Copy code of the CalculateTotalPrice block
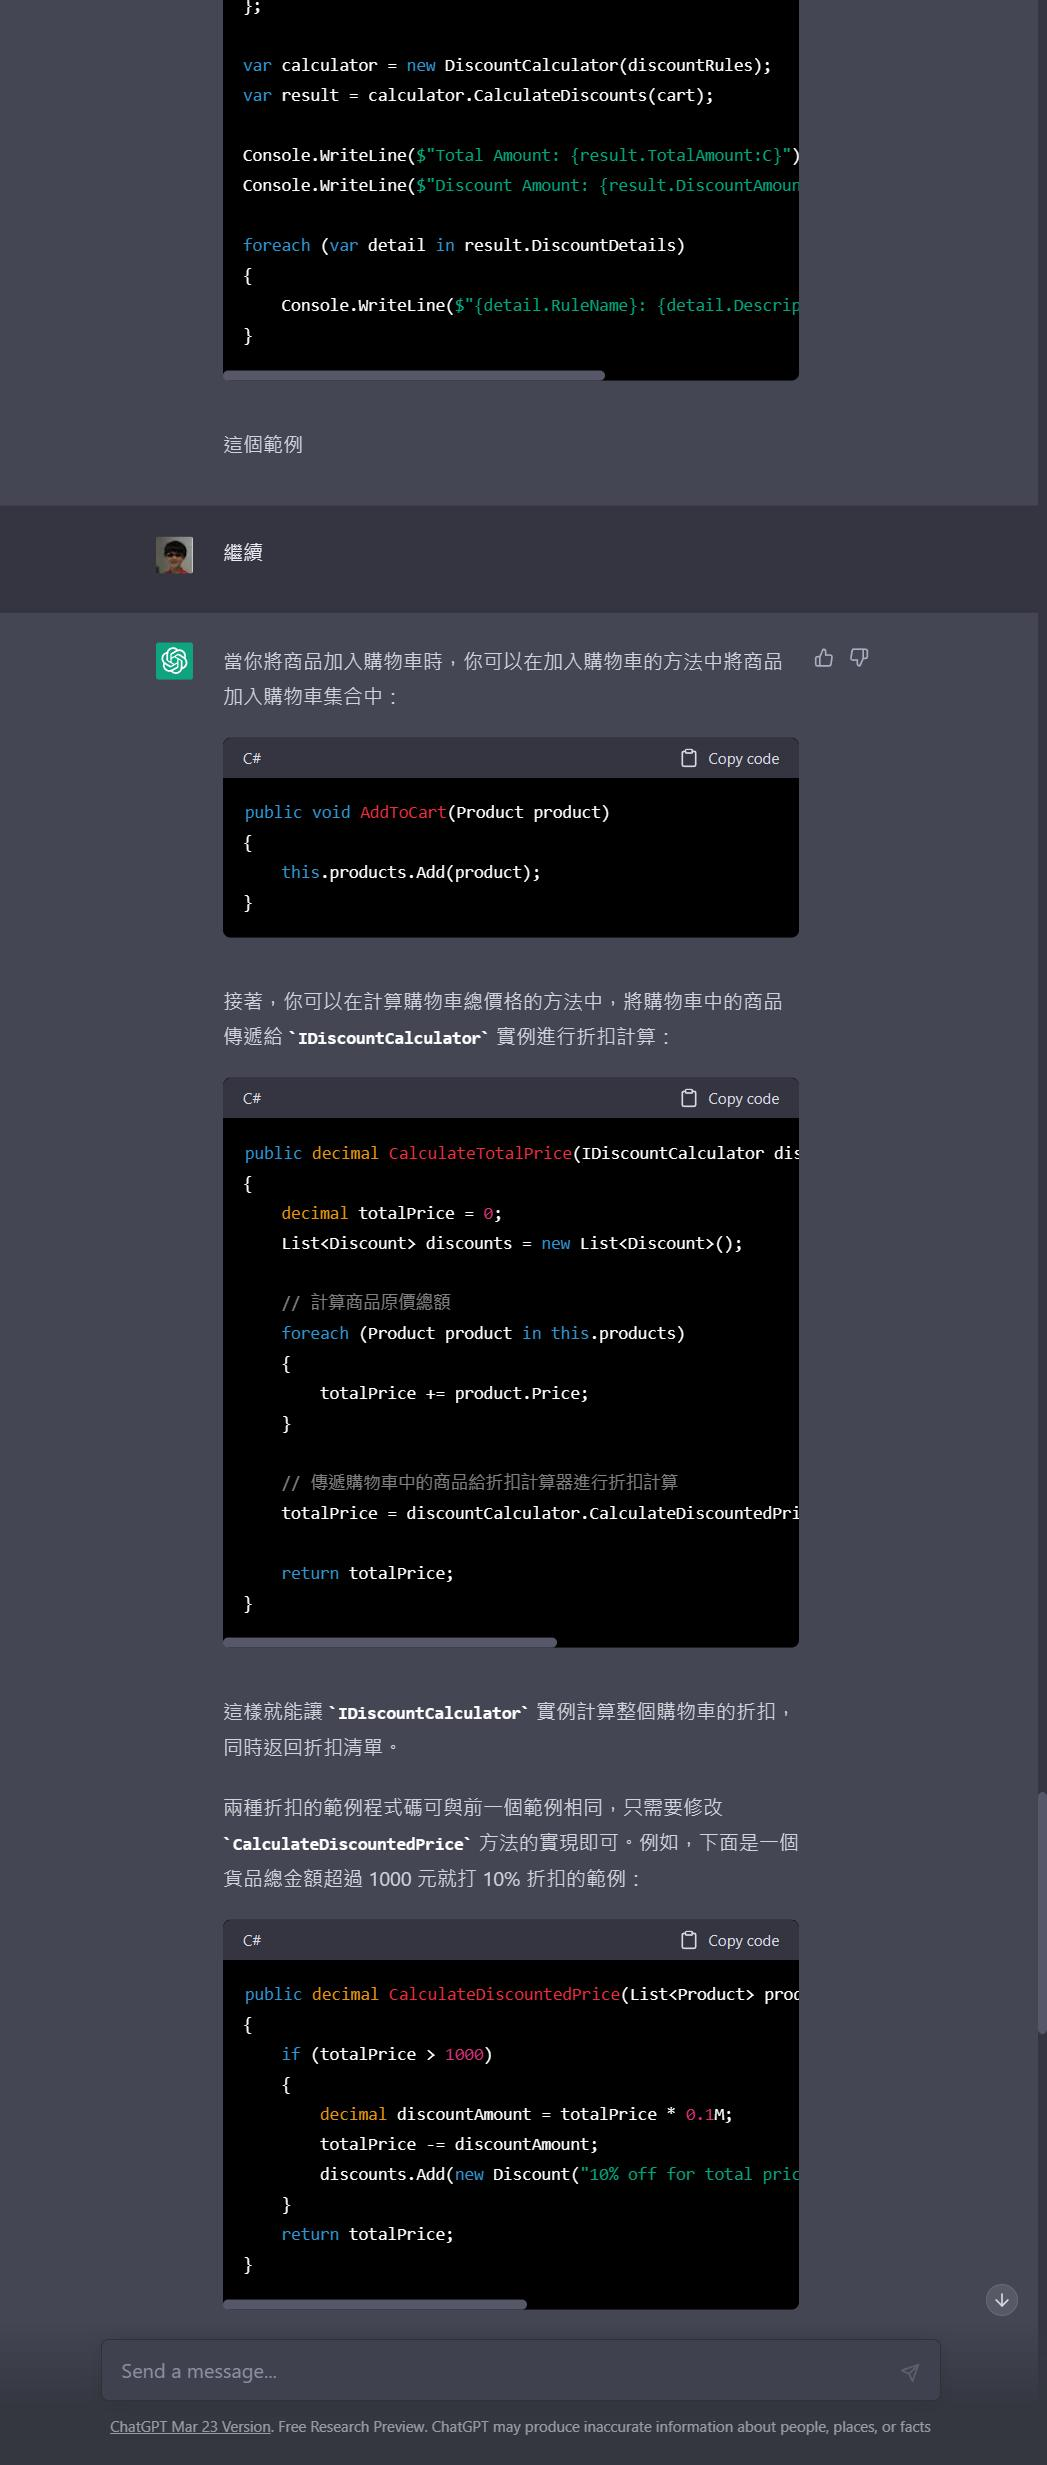This screenshot has width=1047, height=2465. 730,1099
